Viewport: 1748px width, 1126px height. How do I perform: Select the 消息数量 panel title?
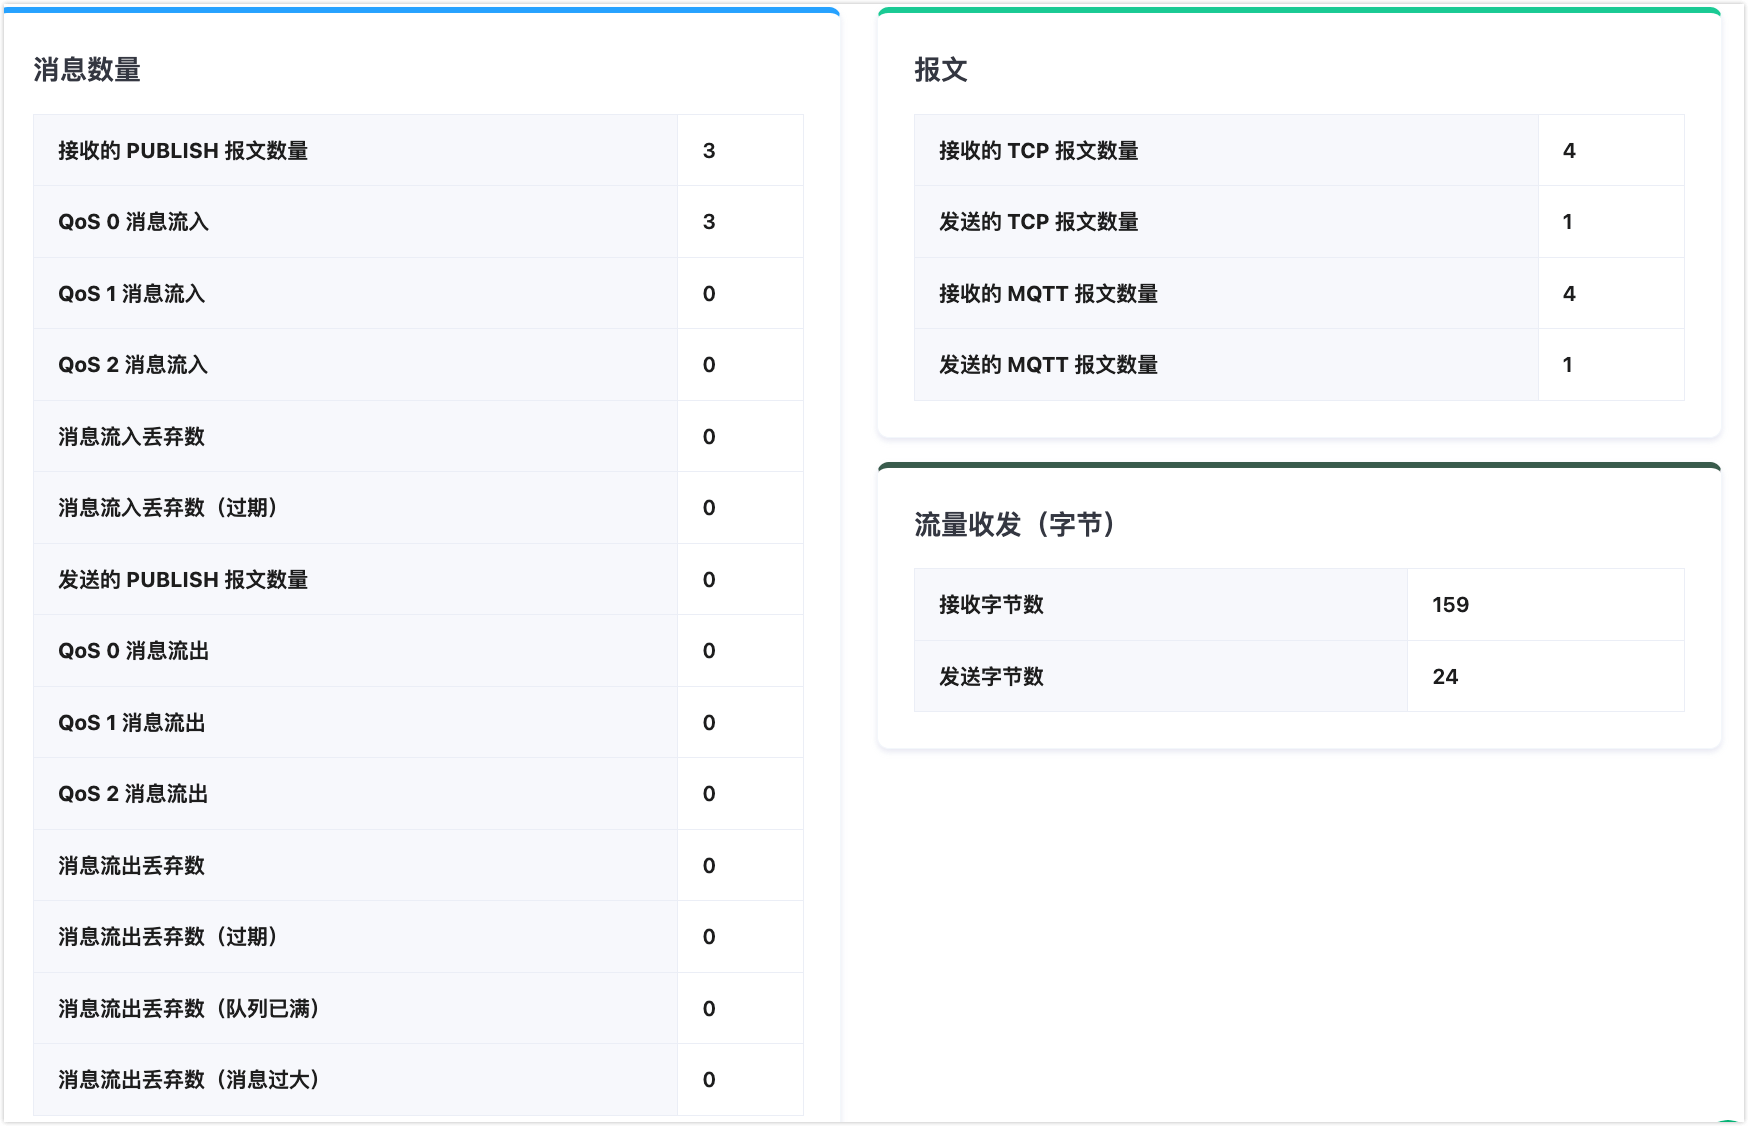pyautogui.click(x=88, y=70)
